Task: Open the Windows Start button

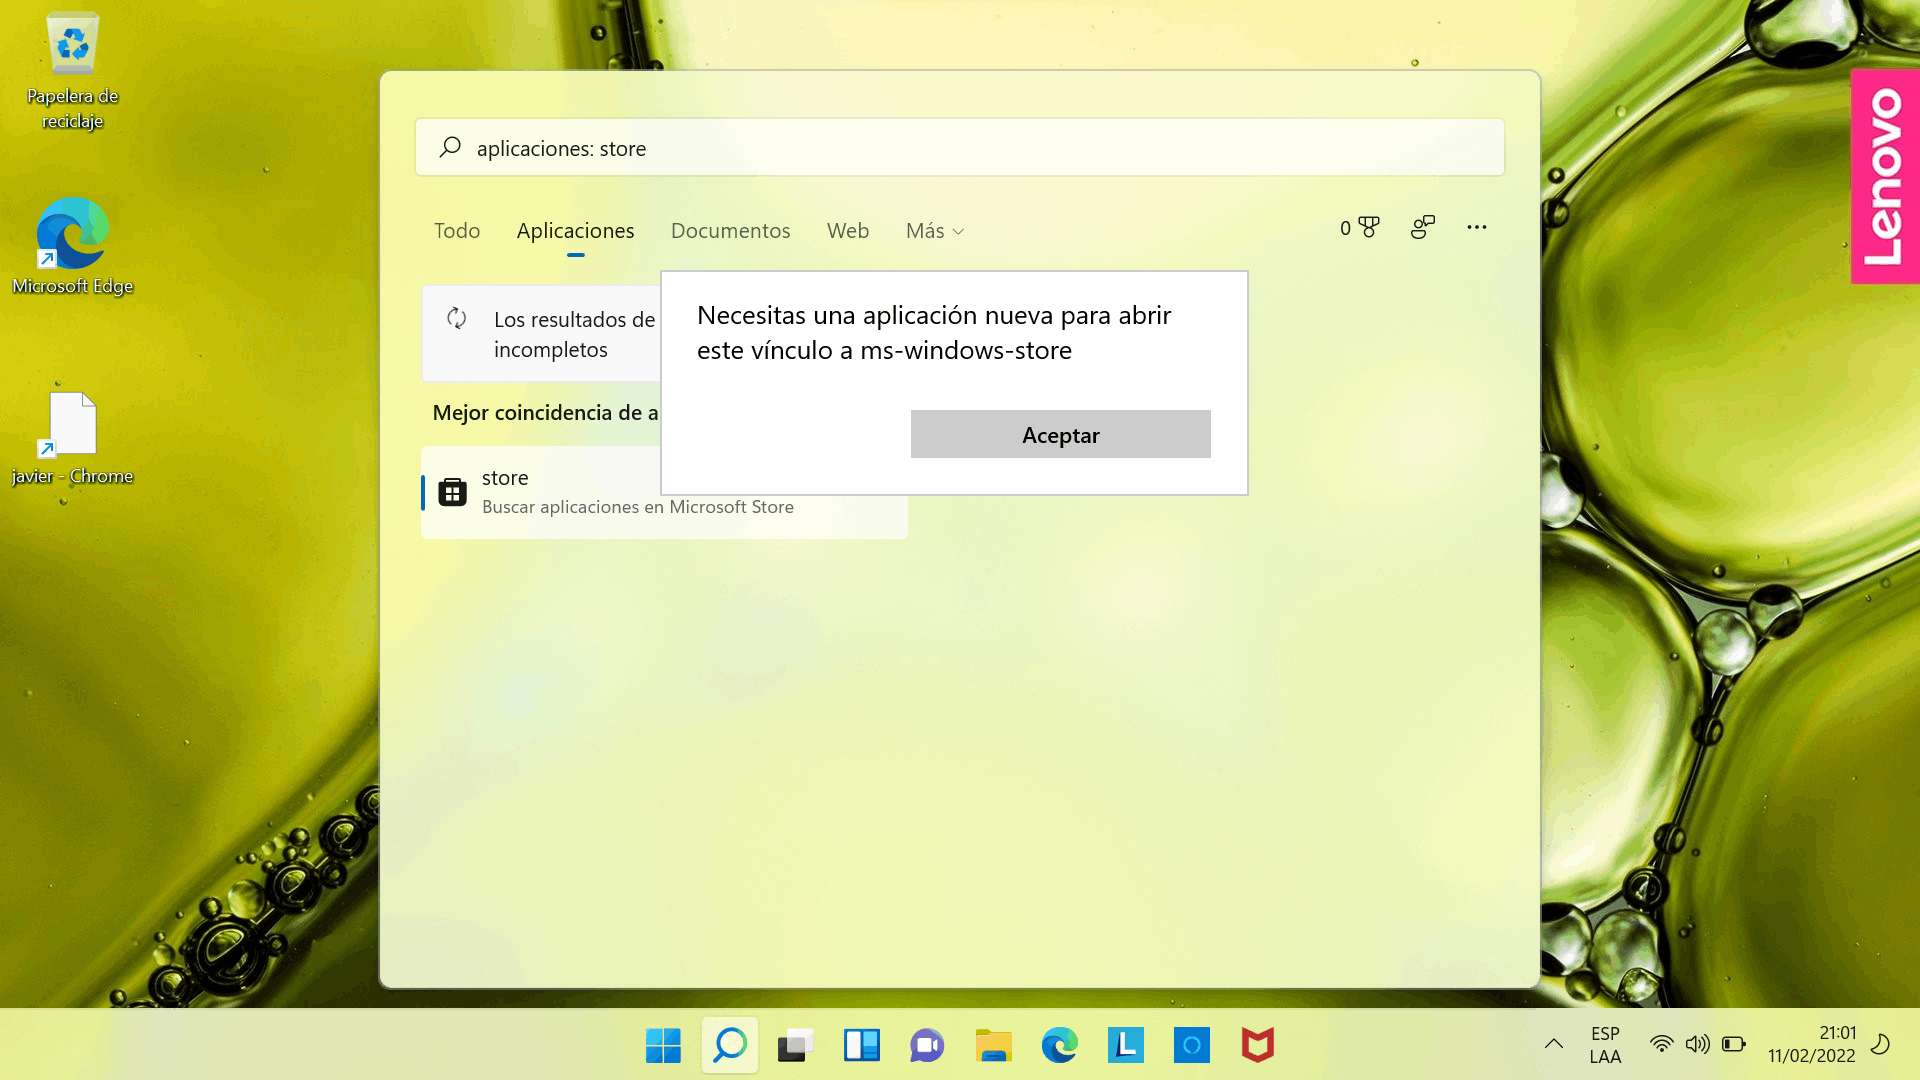Action: 663,1045
